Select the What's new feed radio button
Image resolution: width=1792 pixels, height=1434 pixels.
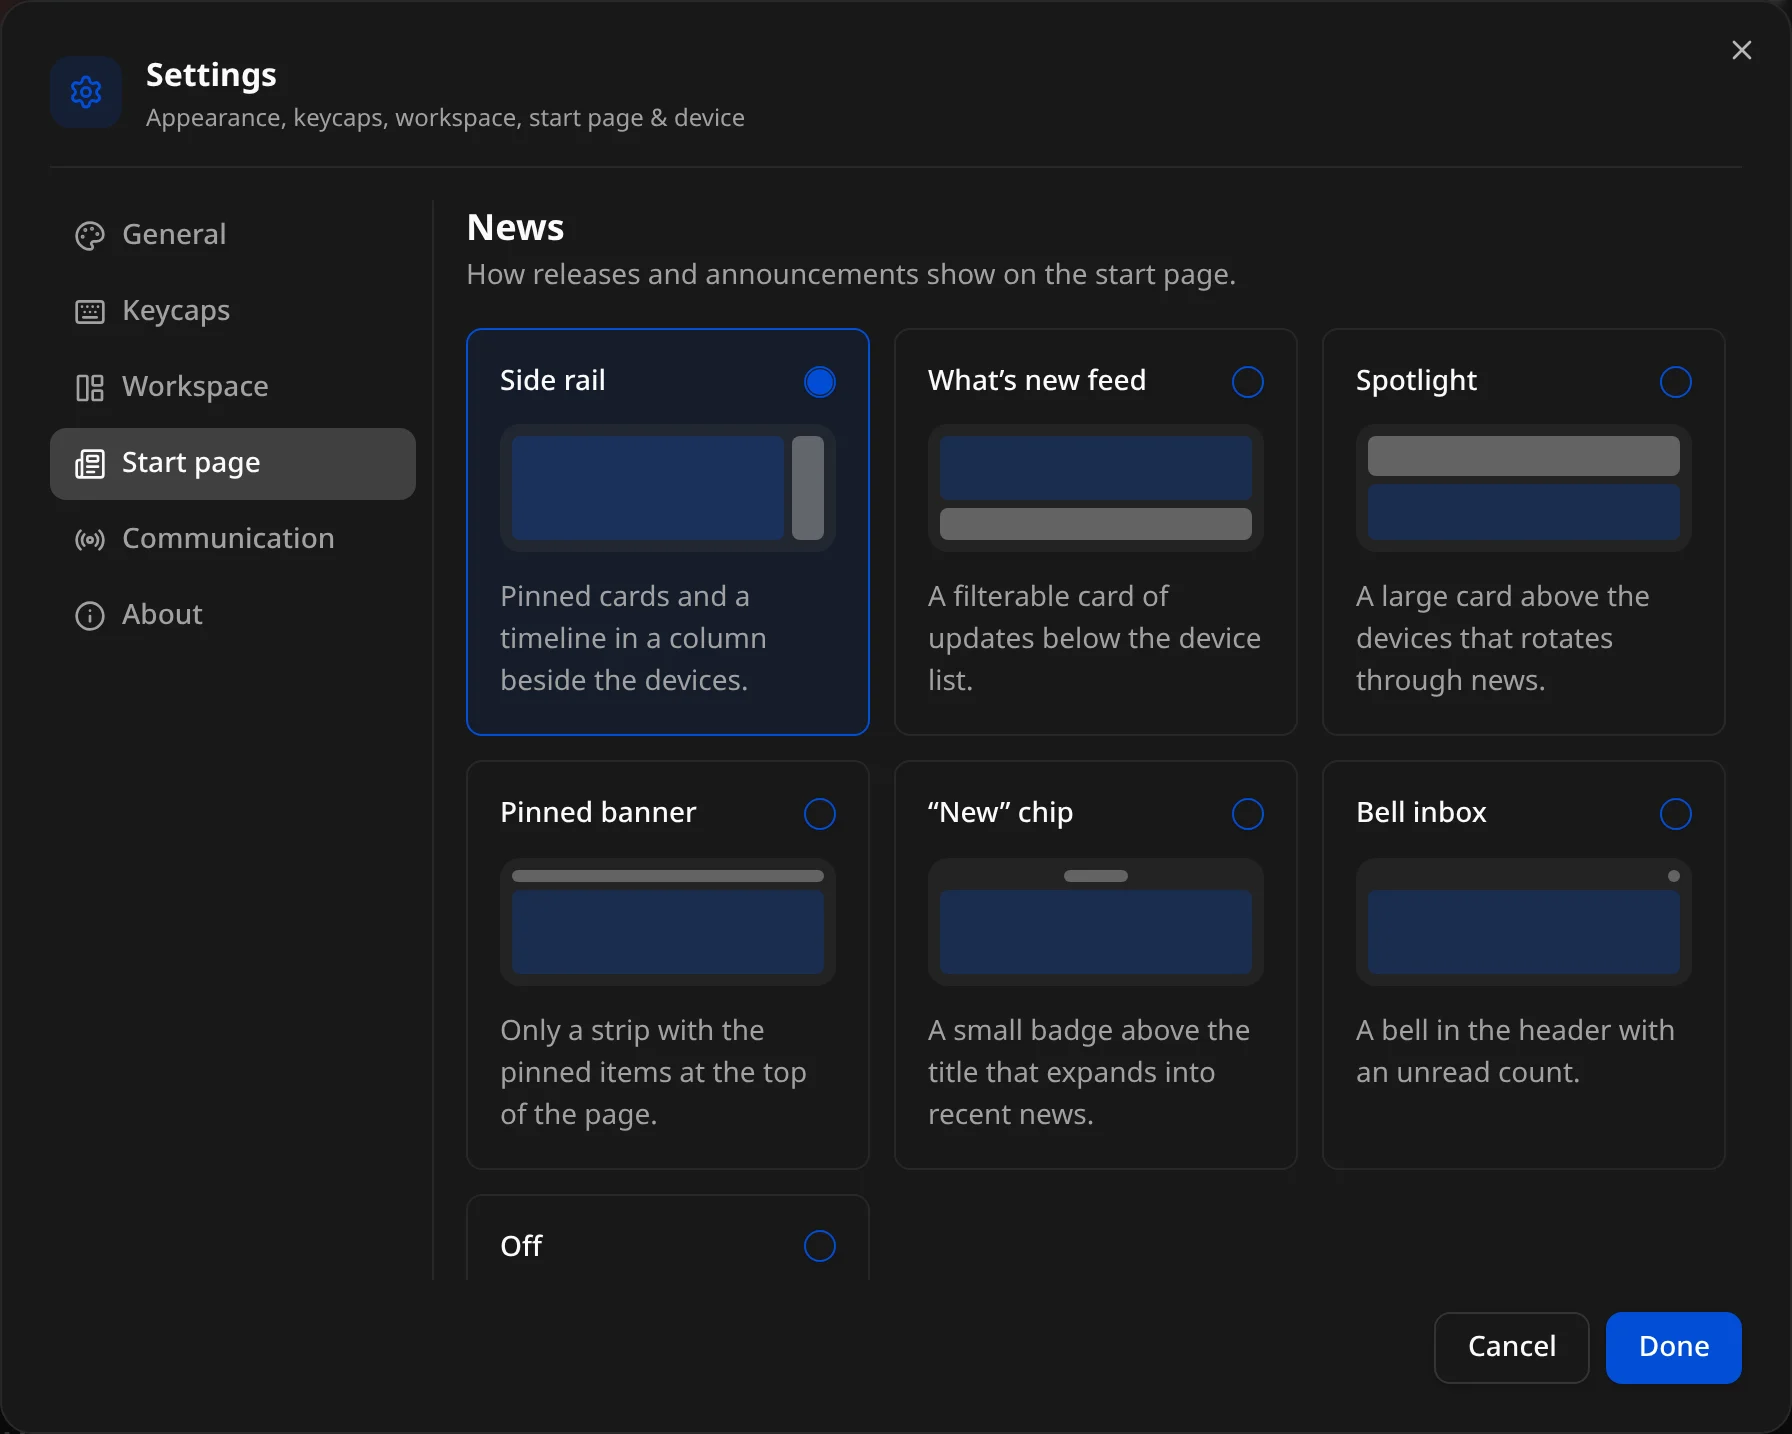[x=1248, y=382]
